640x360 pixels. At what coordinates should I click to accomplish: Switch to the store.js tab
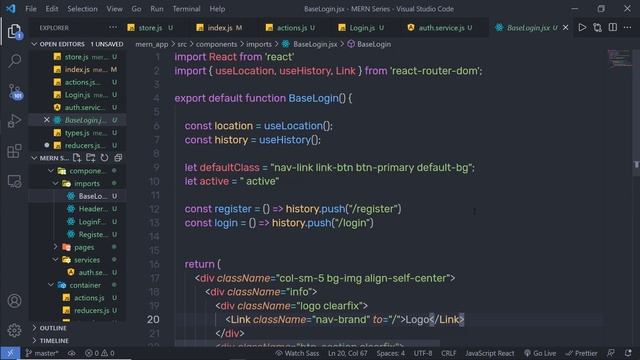pyautogui.click(x=150, y=27)
